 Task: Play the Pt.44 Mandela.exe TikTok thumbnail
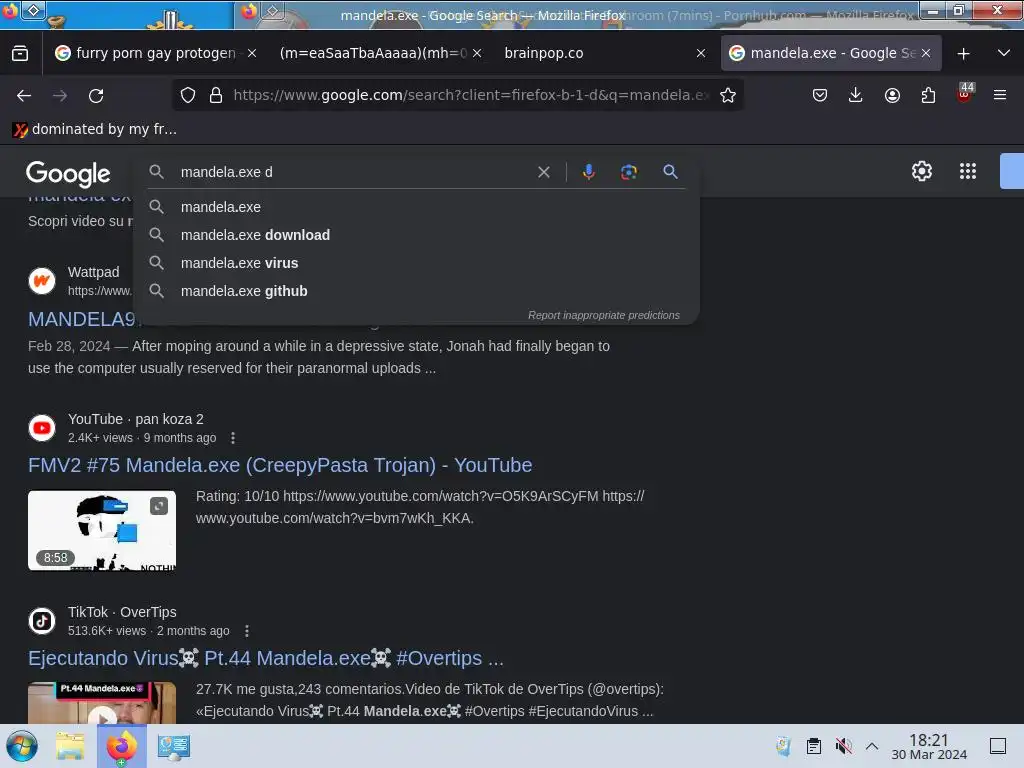[102, 703]
